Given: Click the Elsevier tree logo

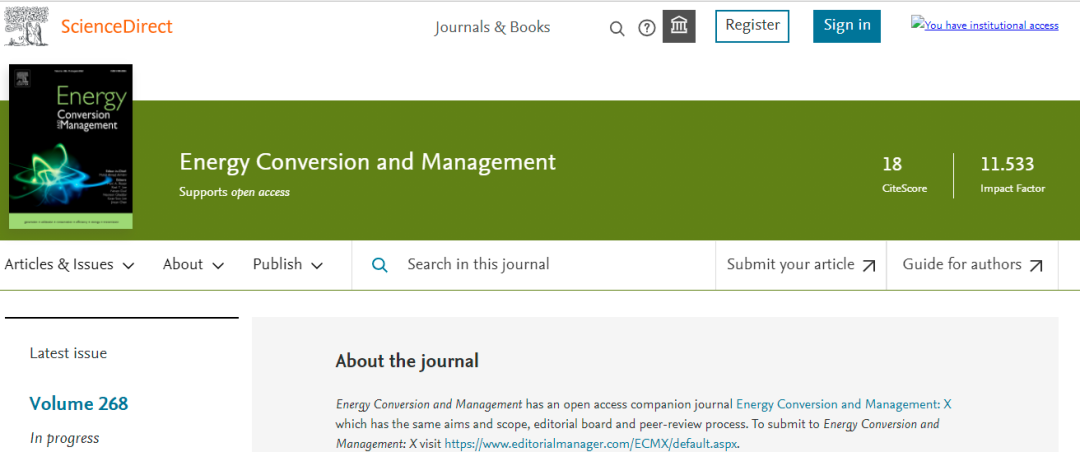Looking at the screenshot, I should 26,27.
